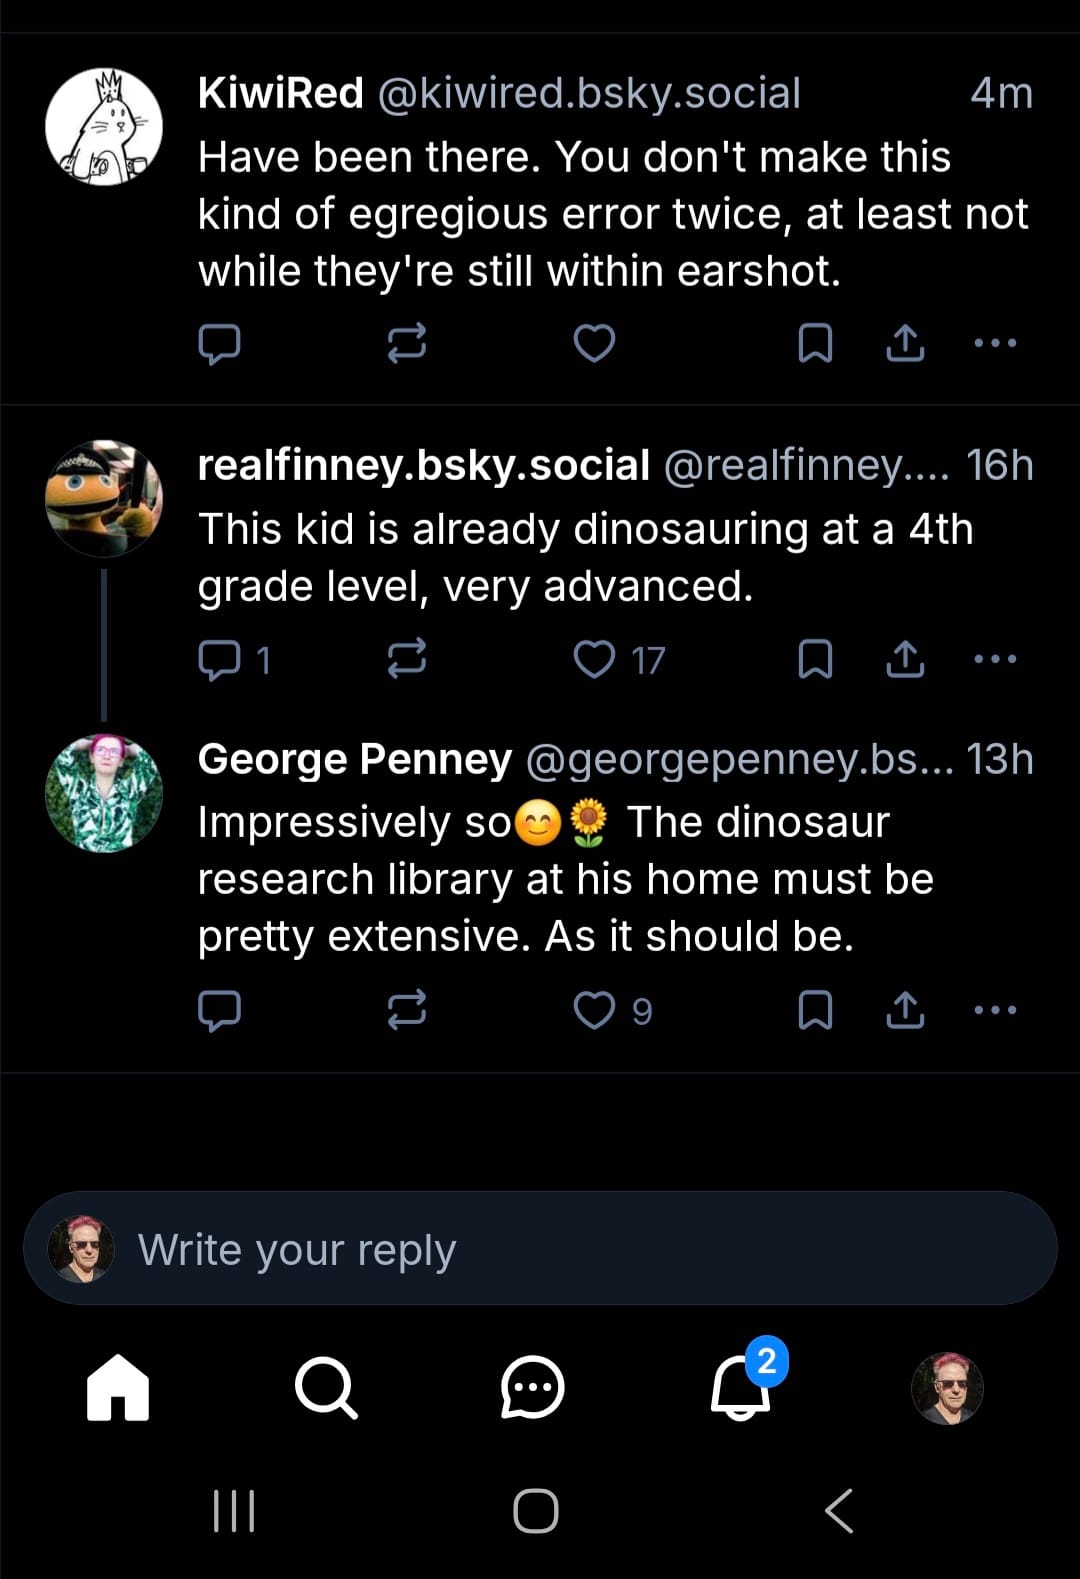Open more options on realfinney's post
The height and width of the screenshot is (1579, 1080).
pyautogui.click(x=995, y=659)
